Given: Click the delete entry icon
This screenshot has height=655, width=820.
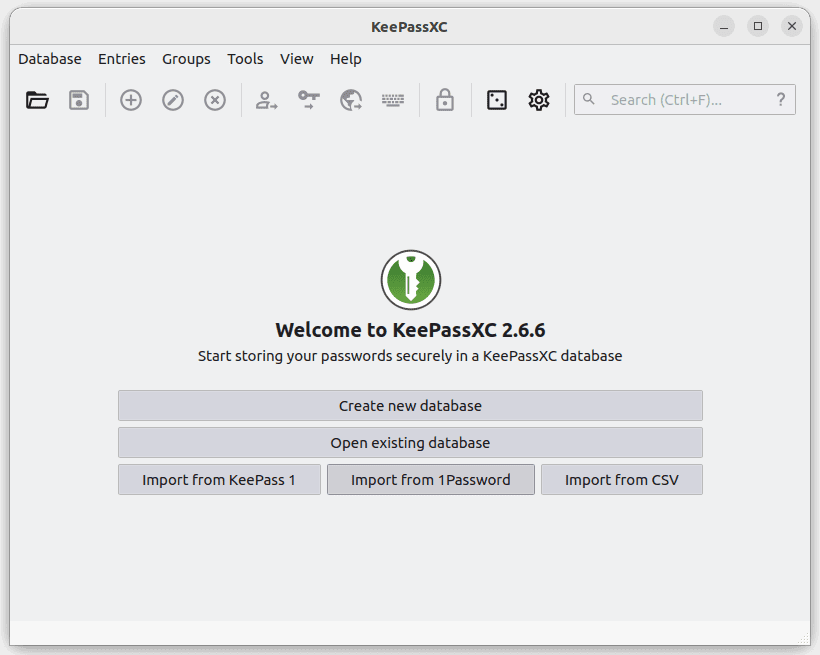Looking at the screenshot, I should click(214, 100).
